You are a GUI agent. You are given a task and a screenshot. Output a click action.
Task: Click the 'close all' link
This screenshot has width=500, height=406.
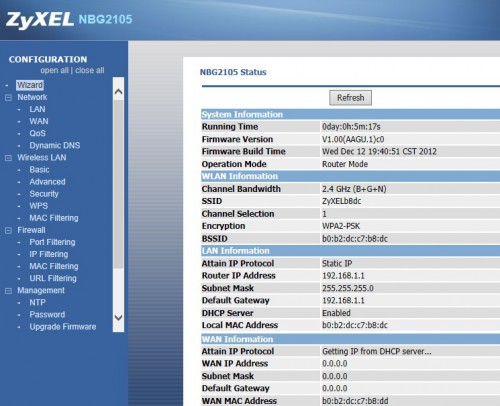click(90, 70)
